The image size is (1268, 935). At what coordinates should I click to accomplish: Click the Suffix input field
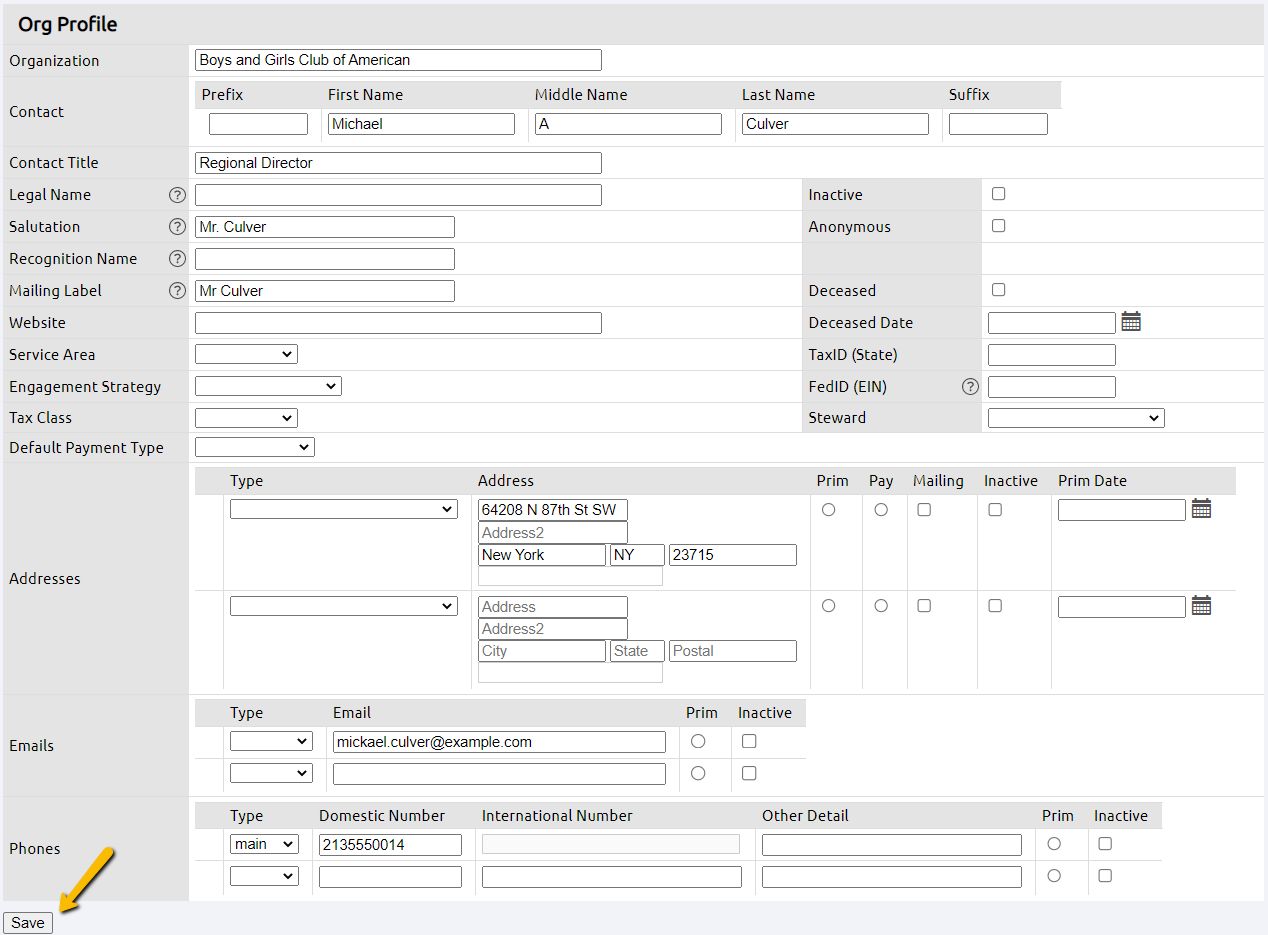[998, 124]
